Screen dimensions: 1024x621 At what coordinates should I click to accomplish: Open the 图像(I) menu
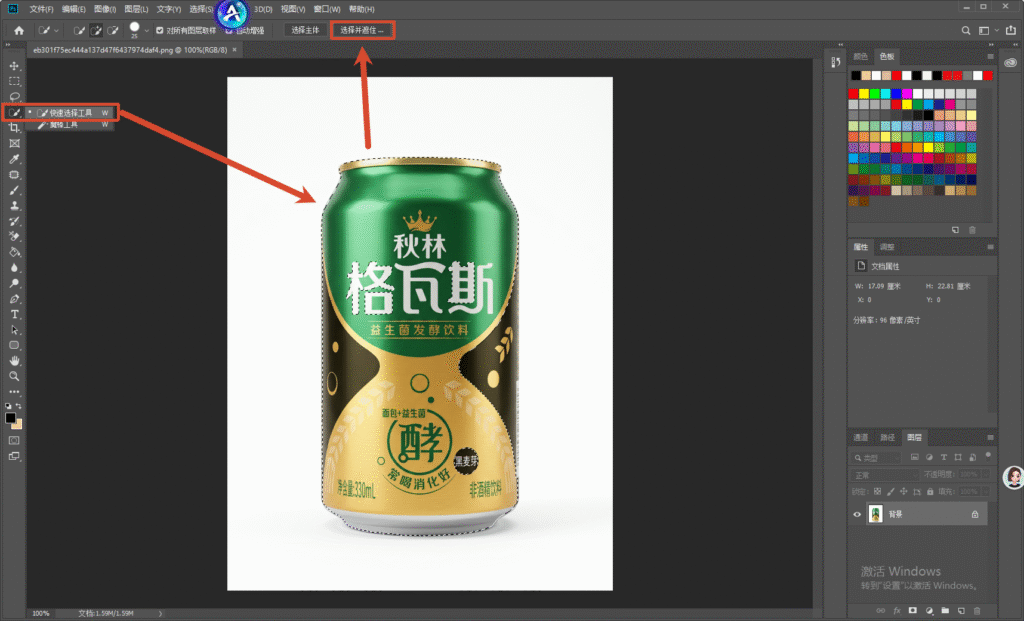[x=104, y=9]
